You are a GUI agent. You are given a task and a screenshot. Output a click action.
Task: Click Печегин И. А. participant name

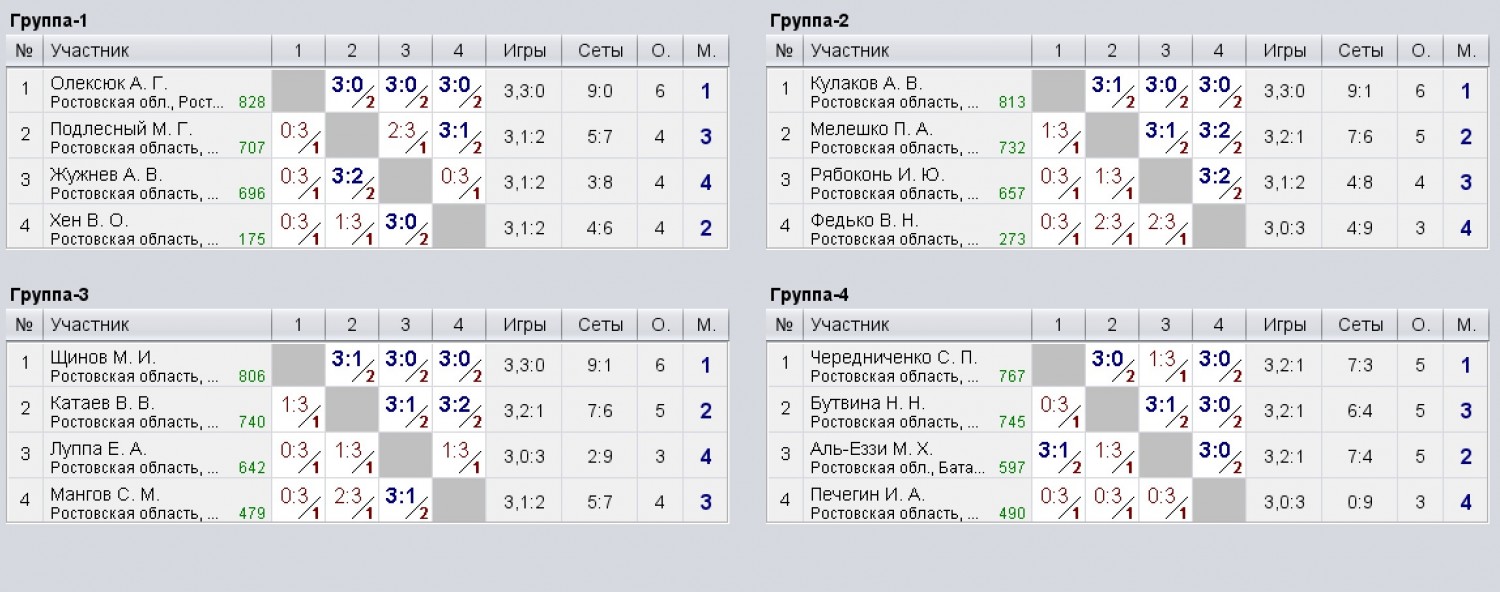click(x=868, y=494)
